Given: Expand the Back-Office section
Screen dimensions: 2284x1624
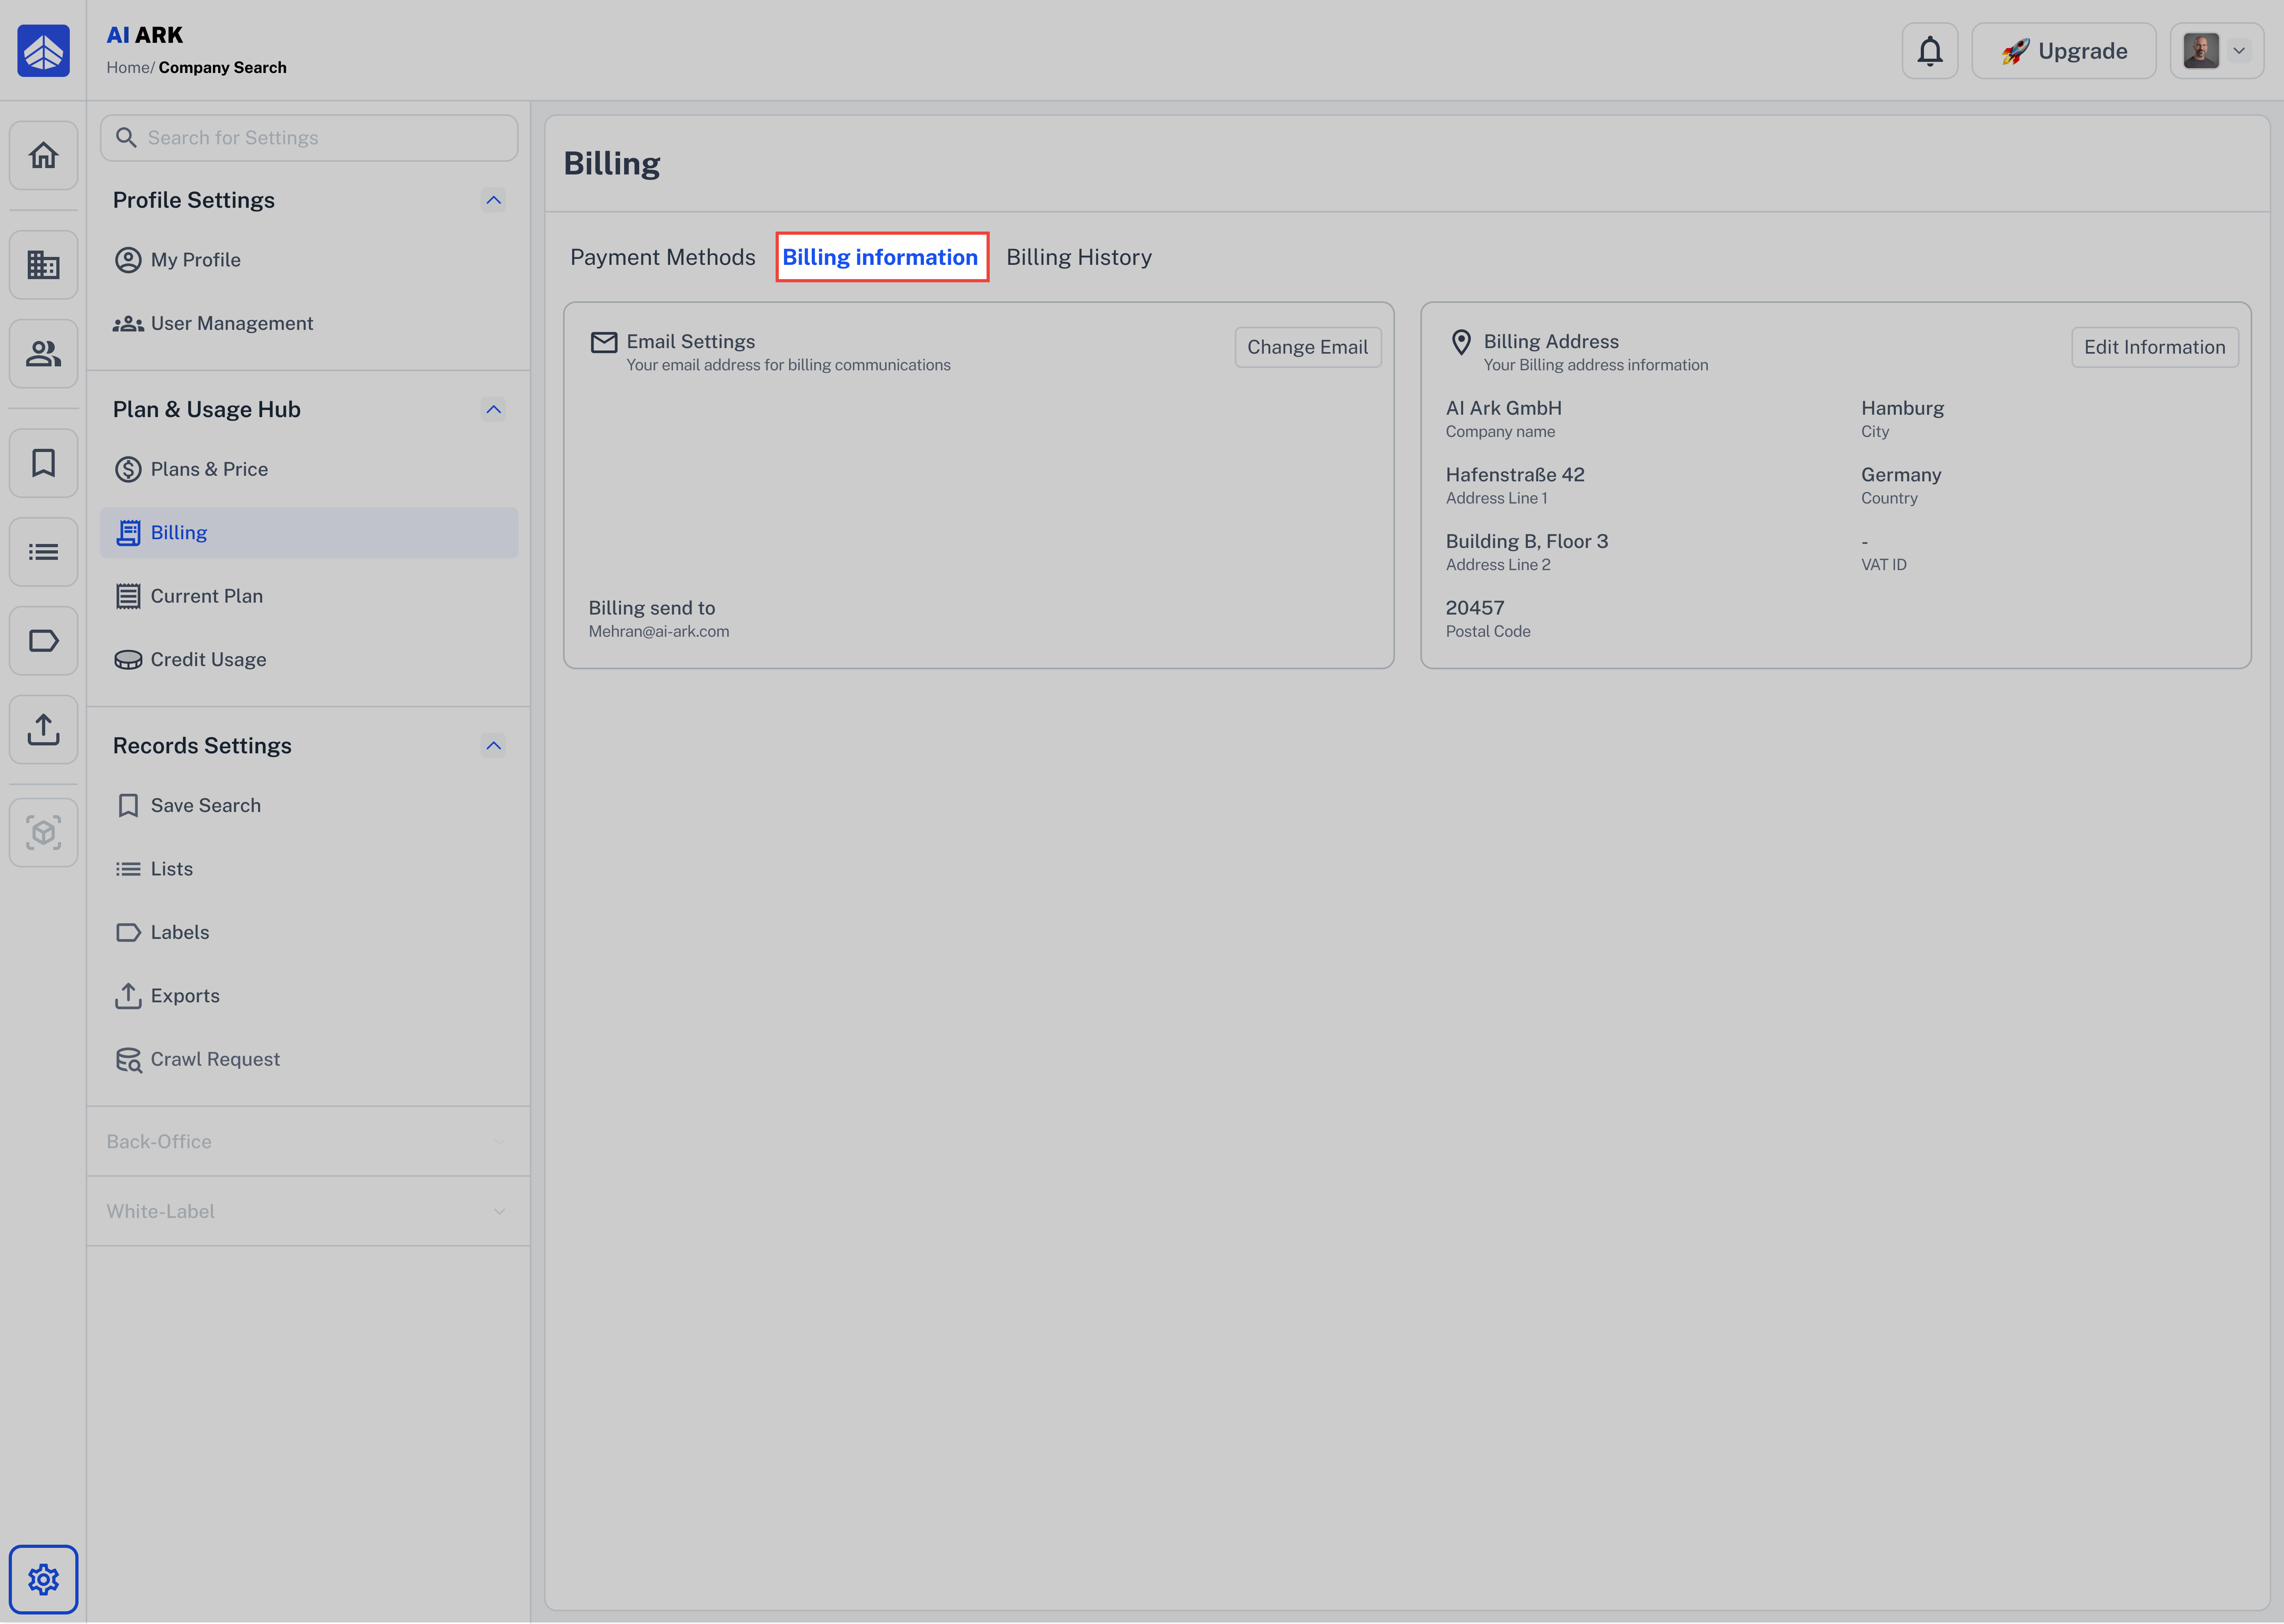Looking at the screenshot, I should tap(308, 1141).
